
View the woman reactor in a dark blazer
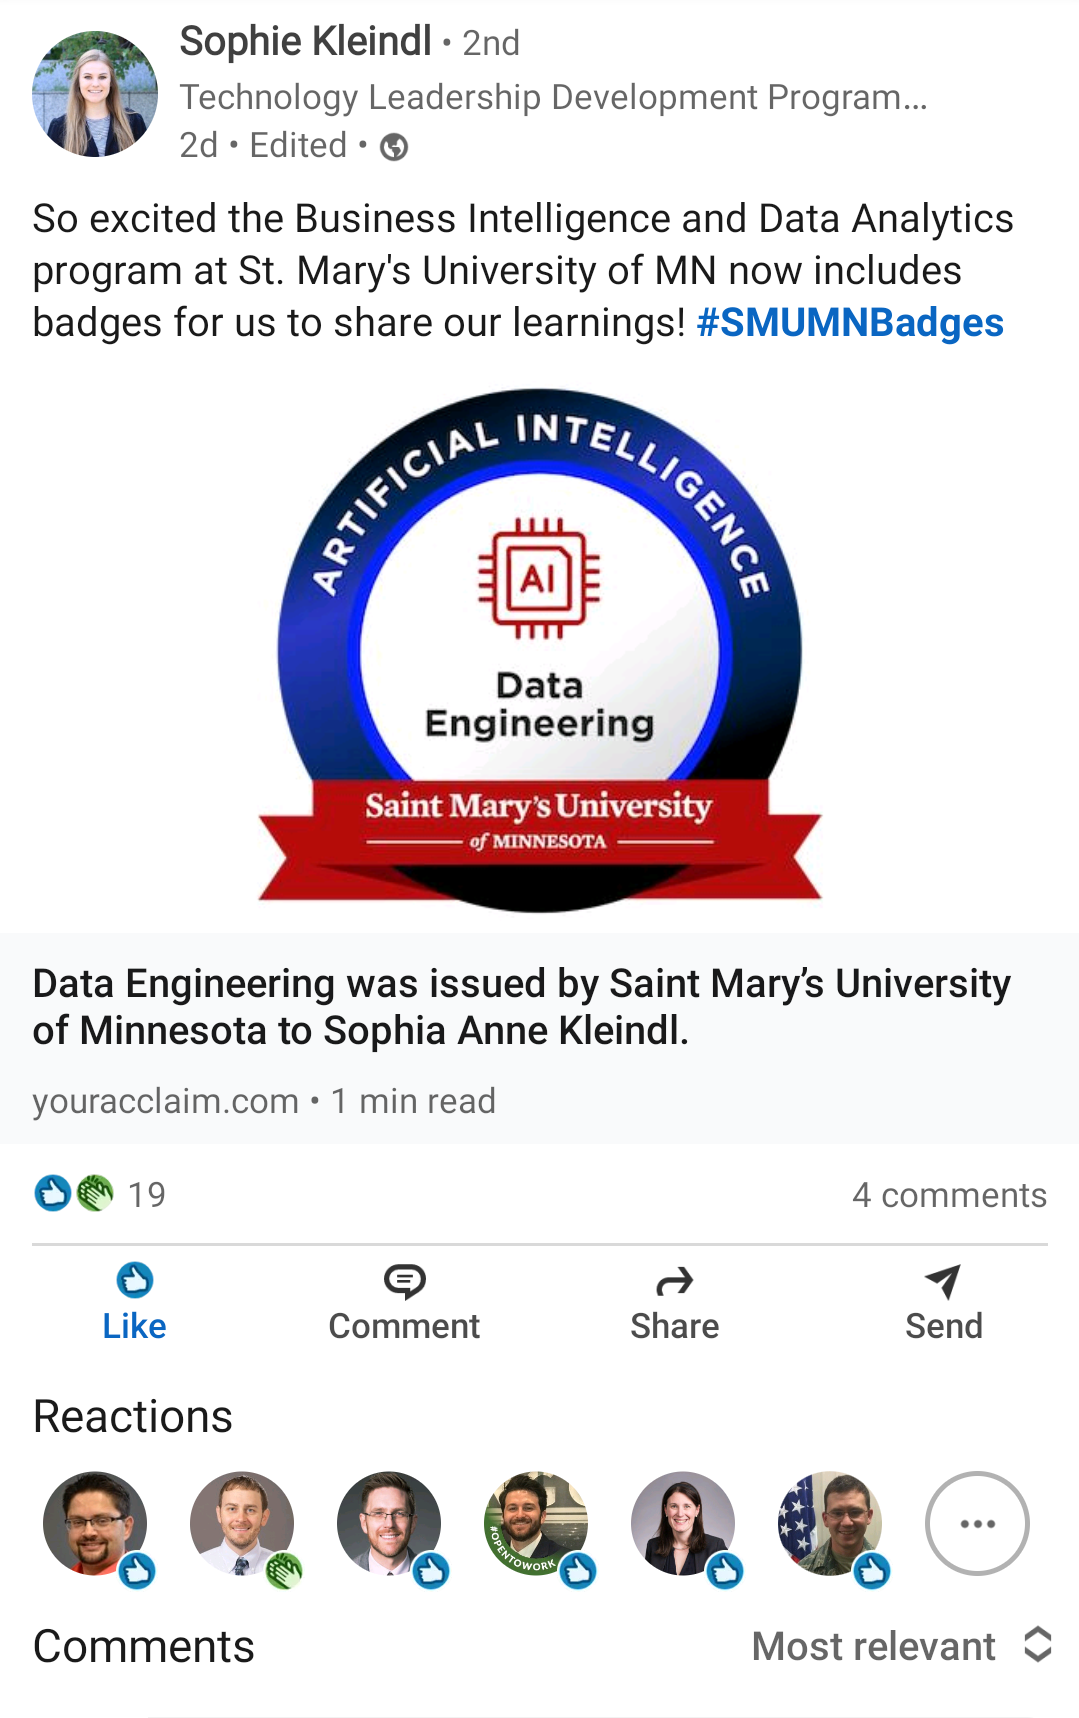(683, 1523)
